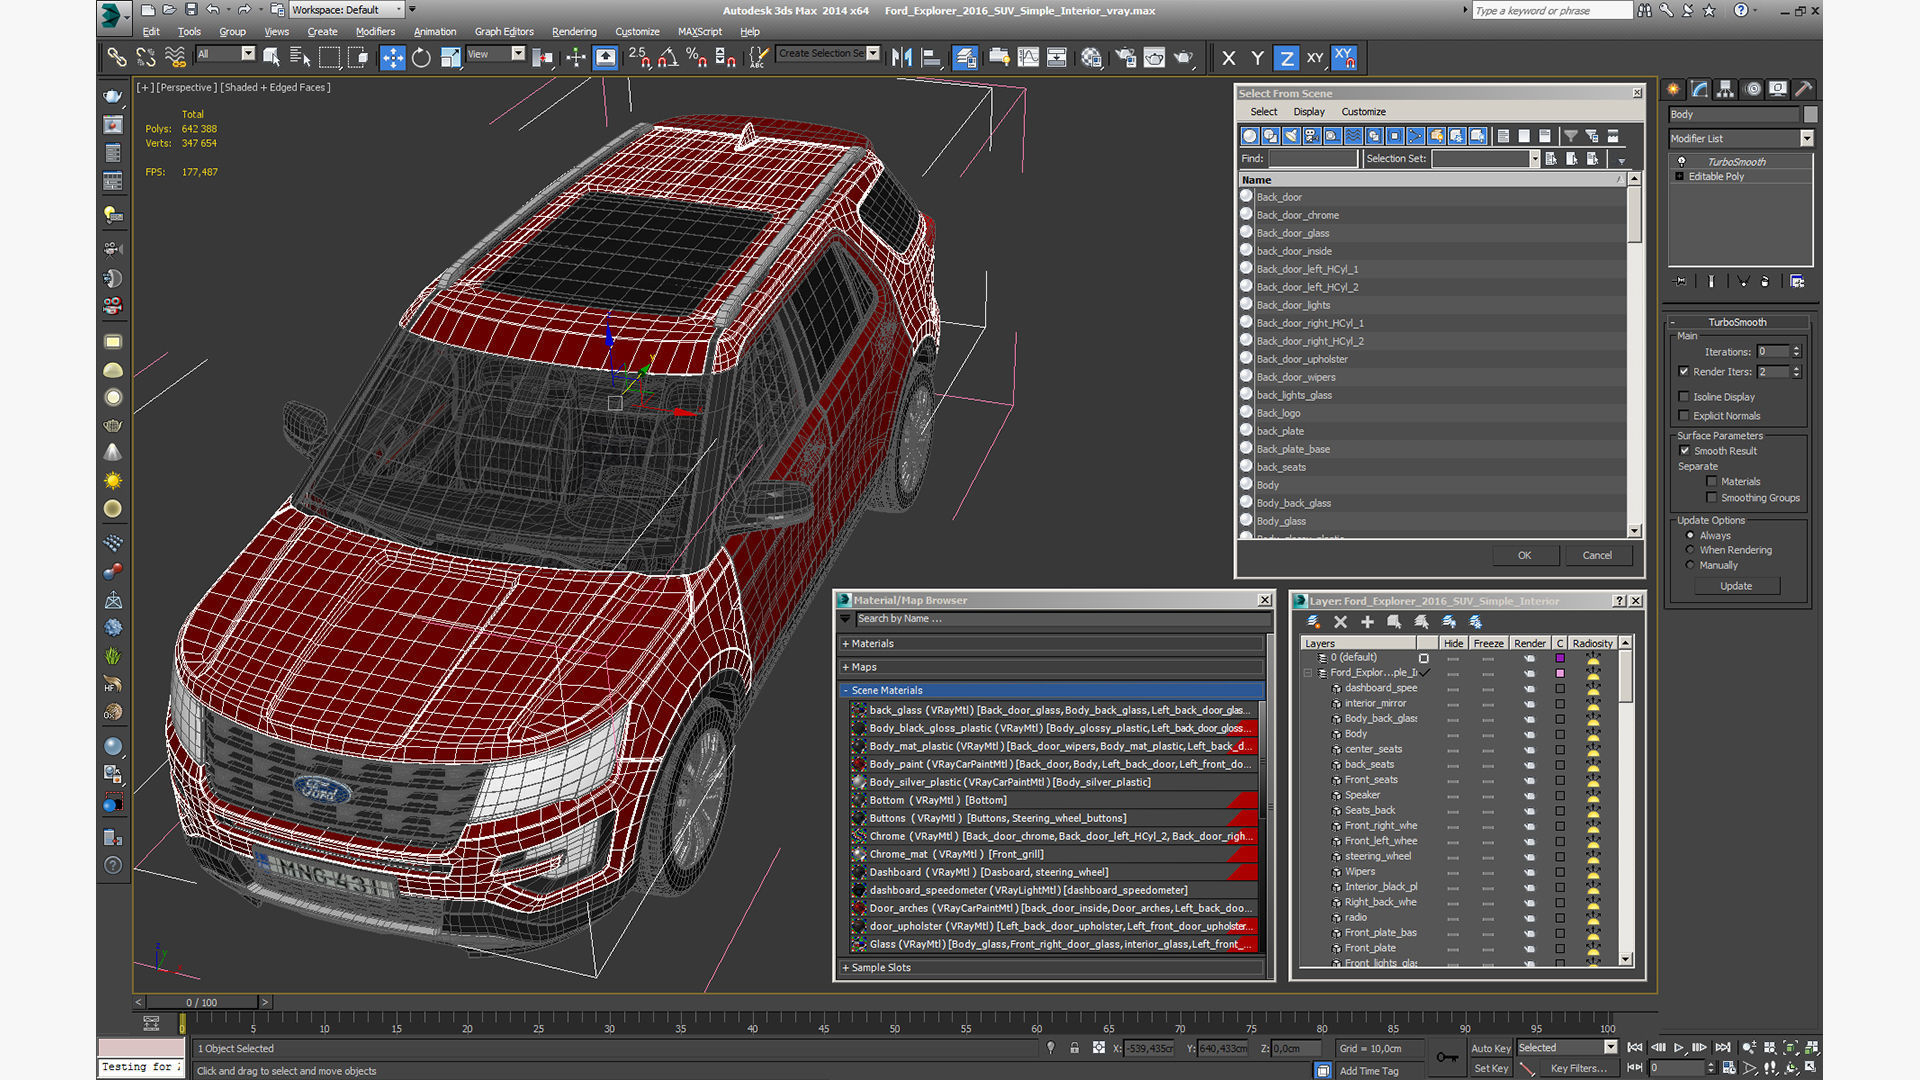Screen dimensions: 1920x1080
Task: Open the Graph Editors menu
Action: (504, 32)
